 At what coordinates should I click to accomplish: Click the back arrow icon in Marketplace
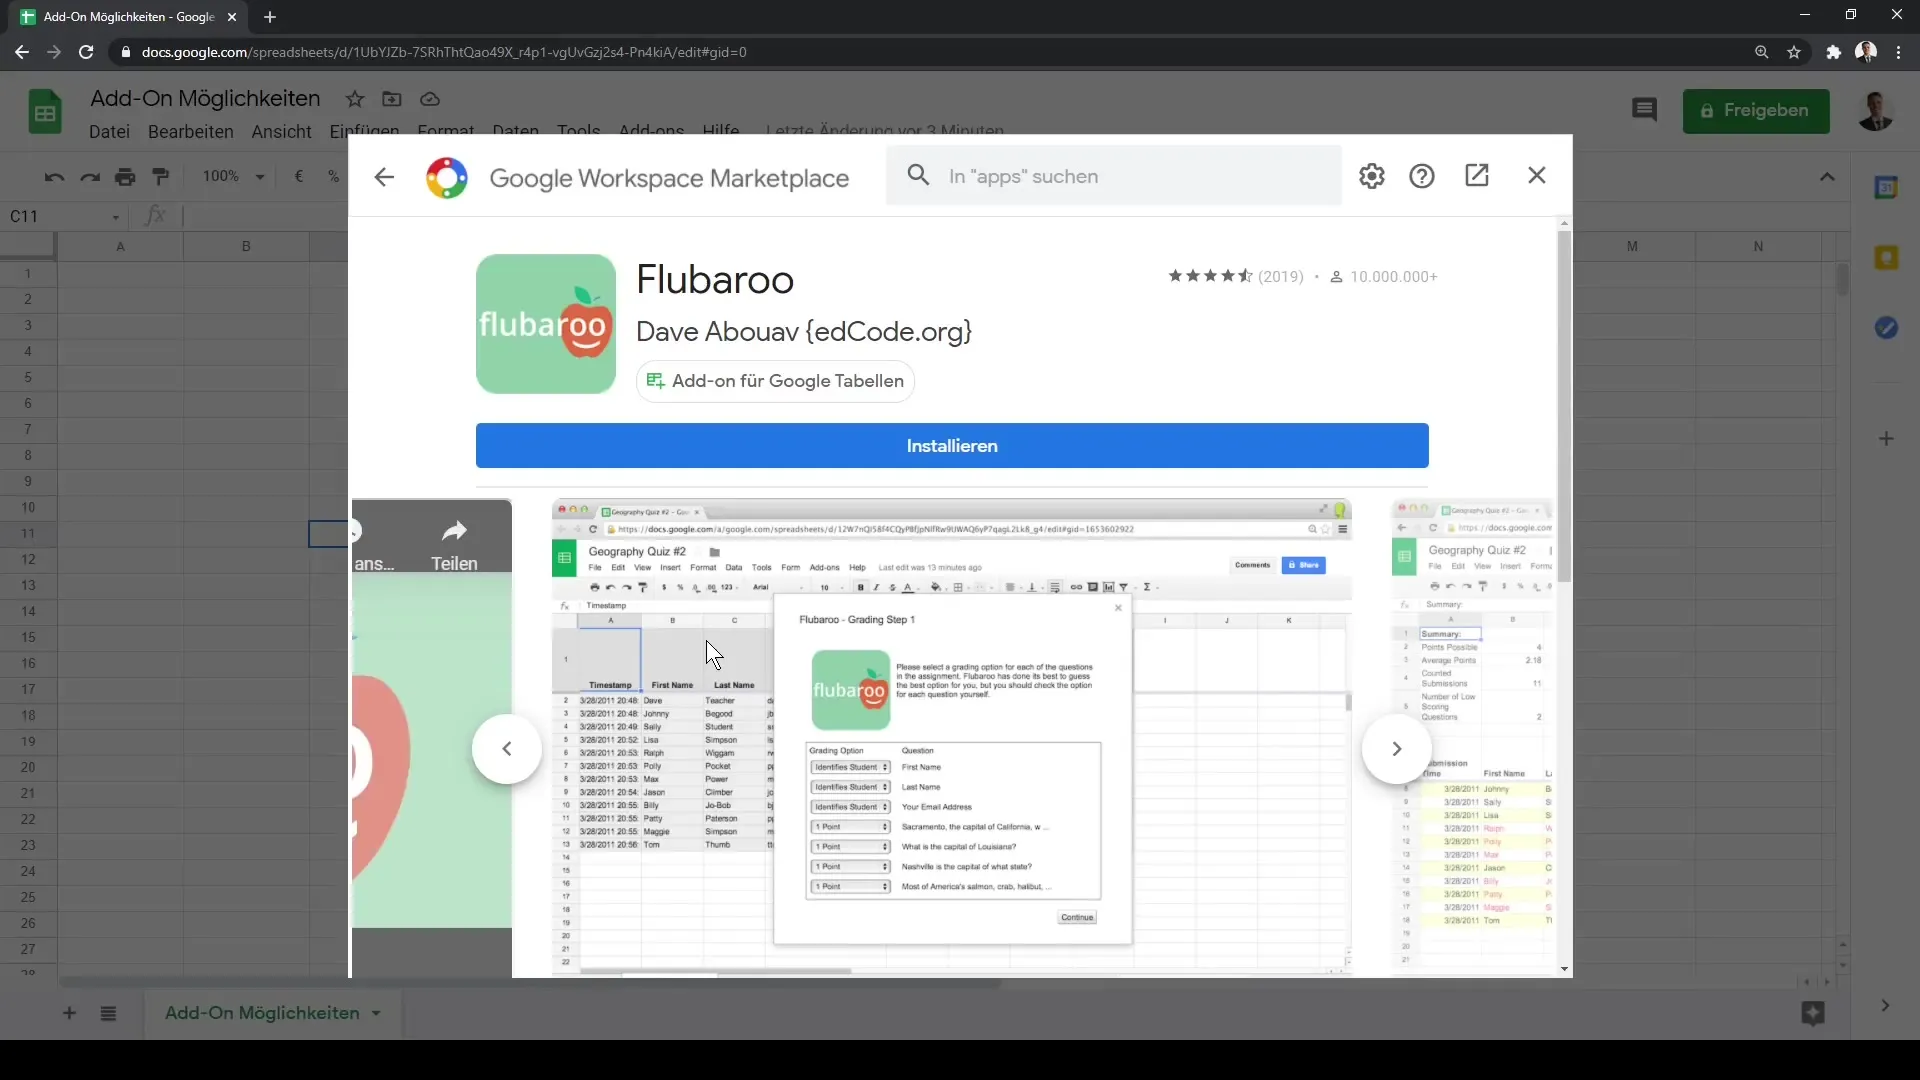point(384,175)
